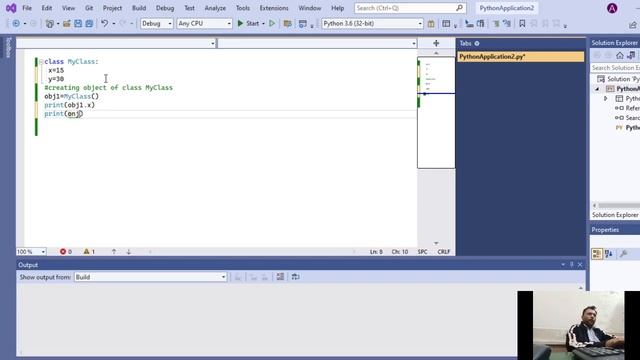Click the Solution Explorer horizontal scrollbar
This screenshot has width=640, height=360.
click(x=616, y=205)
